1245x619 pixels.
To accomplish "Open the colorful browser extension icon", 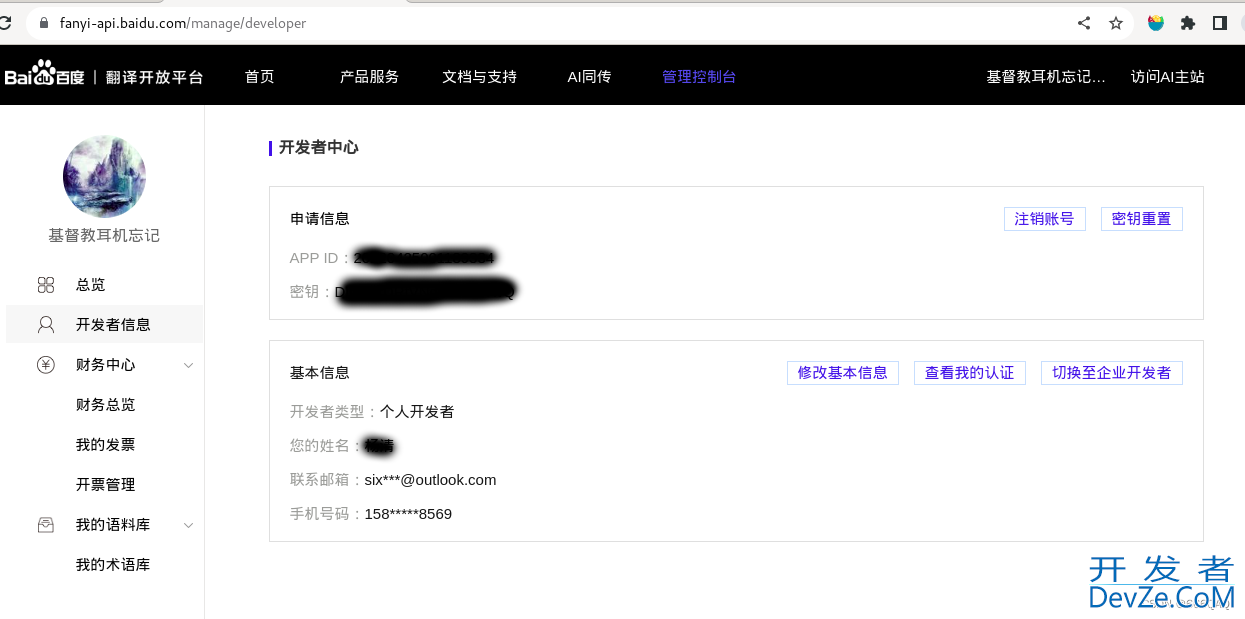I will [x=1156, y=23].
